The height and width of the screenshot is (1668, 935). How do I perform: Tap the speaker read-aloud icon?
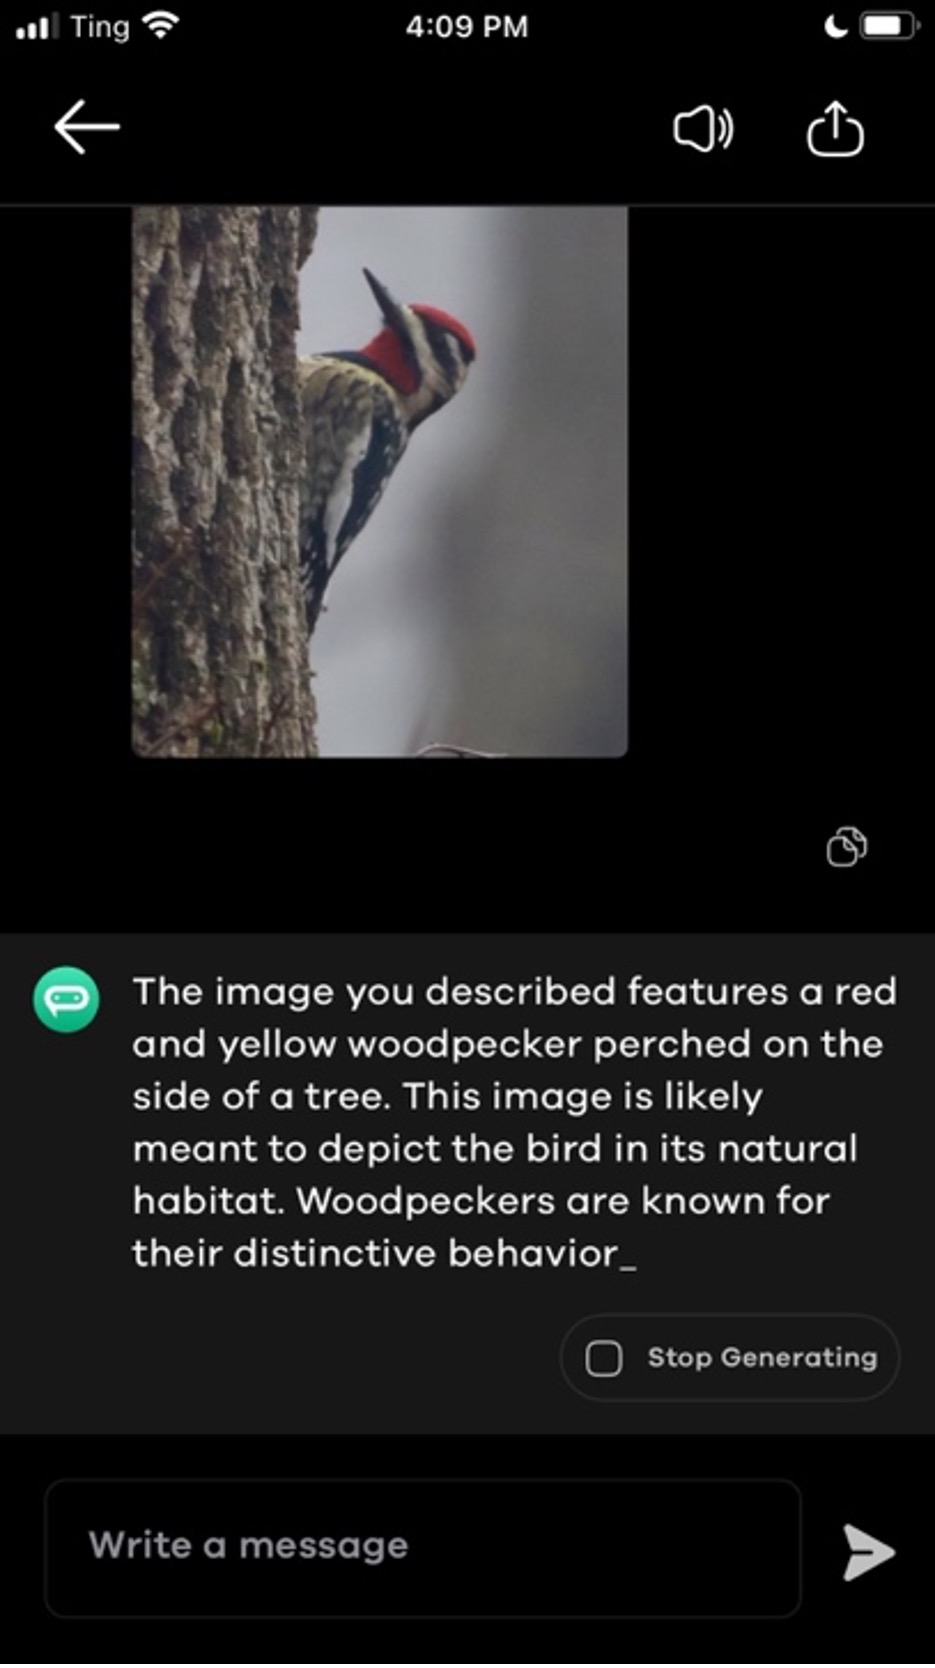click(x=703, y=129)
